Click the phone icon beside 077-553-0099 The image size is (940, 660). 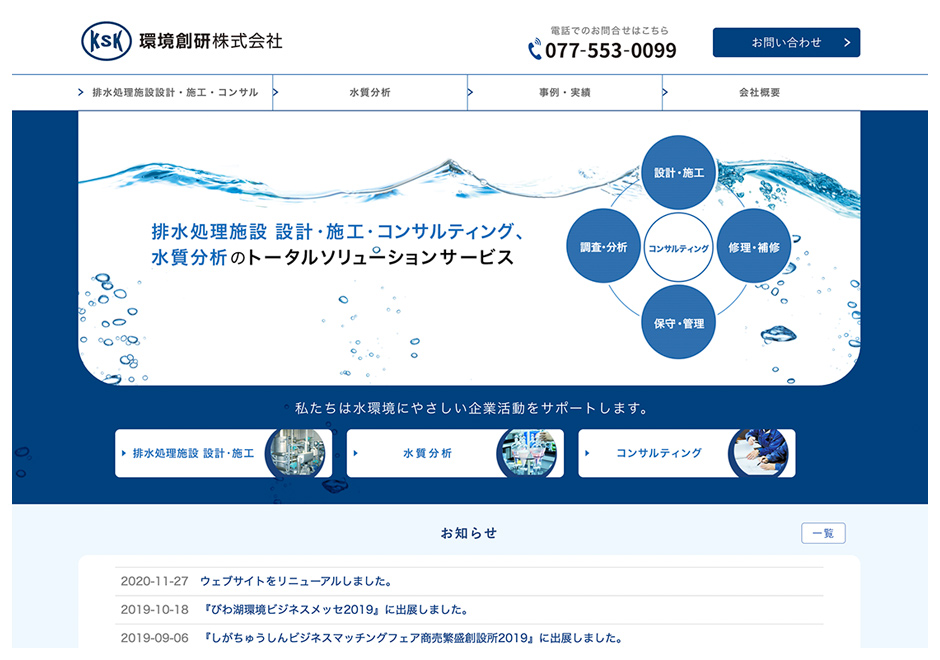(x=535, y=50)
